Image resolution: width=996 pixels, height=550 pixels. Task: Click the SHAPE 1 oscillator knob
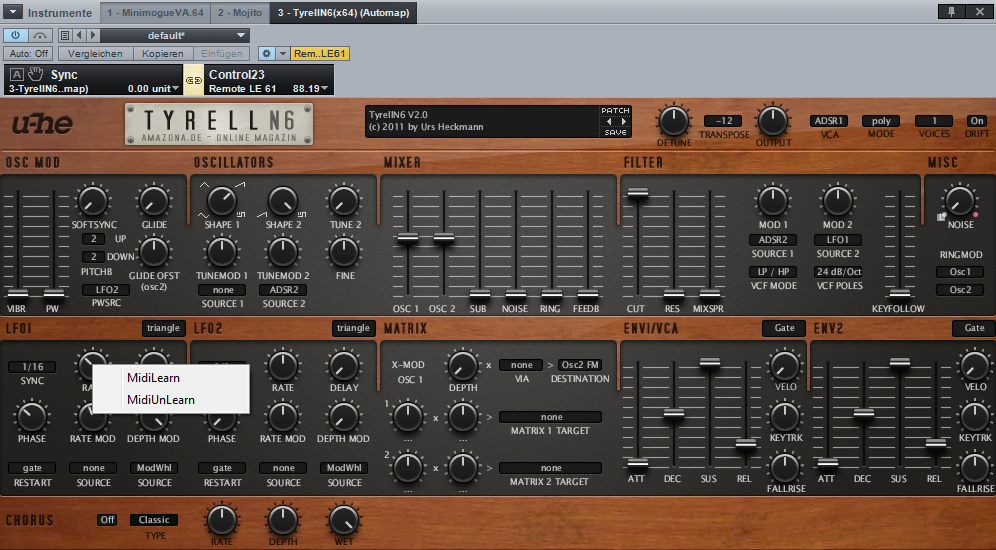coord(221,201)
